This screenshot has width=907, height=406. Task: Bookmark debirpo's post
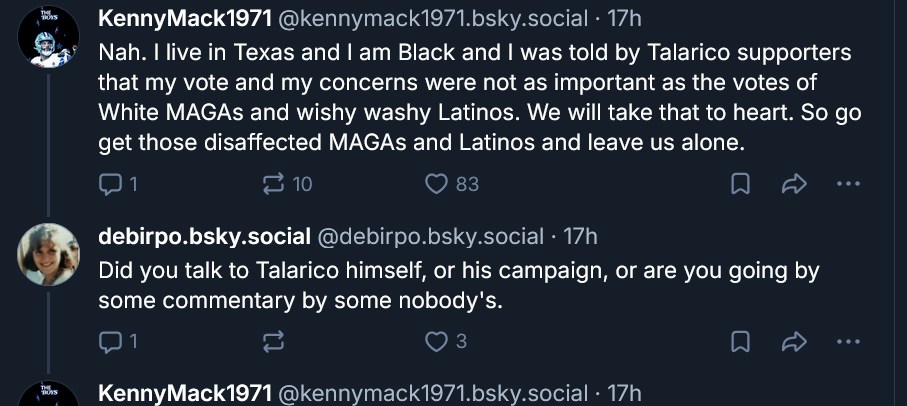pyautogui.click(x=740, y=342)
